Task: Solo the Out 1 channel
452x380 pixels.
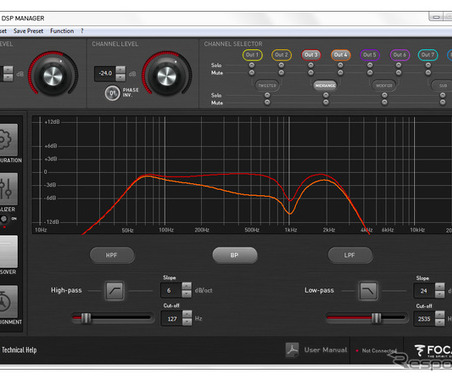Action: coord(252,65)
